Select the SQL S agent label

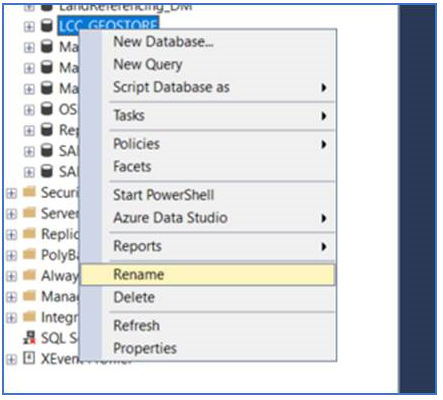pyautogui.click(x=59, y=338)
